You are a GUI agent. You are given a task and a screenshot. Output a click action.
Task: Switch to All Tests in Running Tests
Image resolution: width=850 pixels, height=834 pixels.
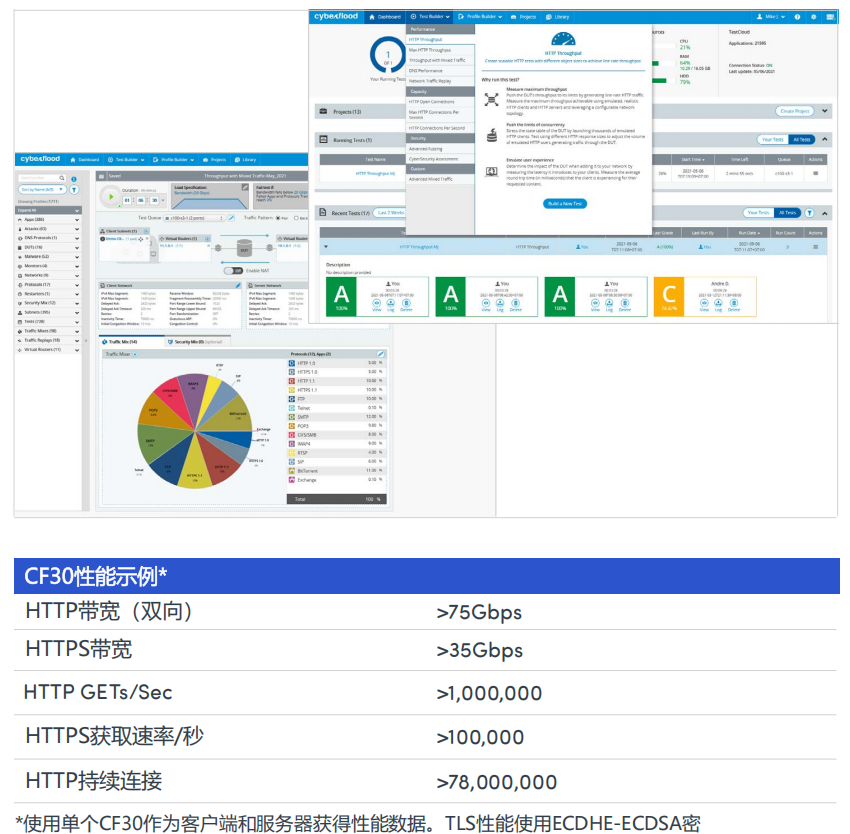[801, 140]
